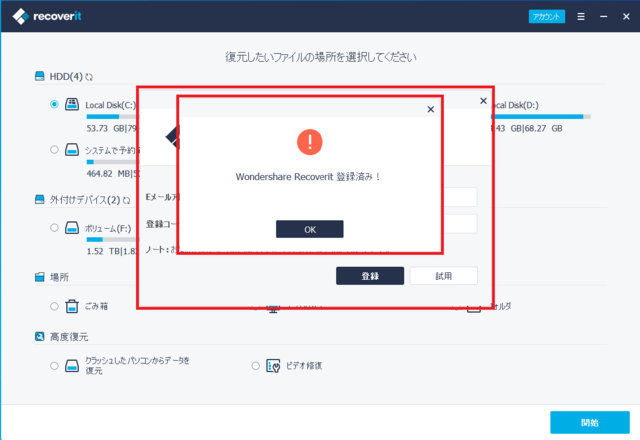Click the クラッシュしたパソコンからデータを復元 label

[x=137, y=366]
